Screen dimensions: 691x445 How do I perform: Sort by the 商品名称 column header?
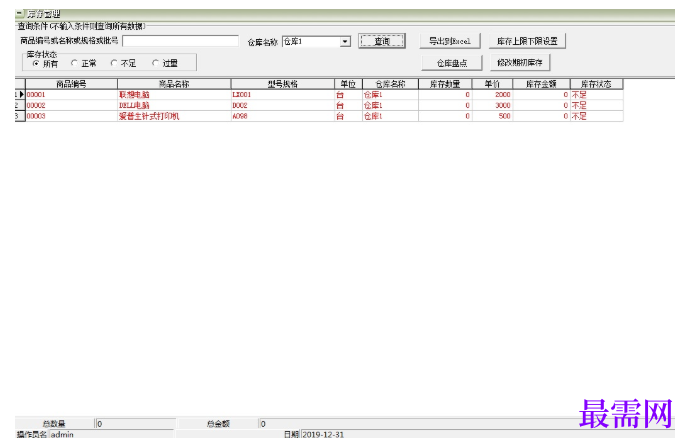pos(174,84)
